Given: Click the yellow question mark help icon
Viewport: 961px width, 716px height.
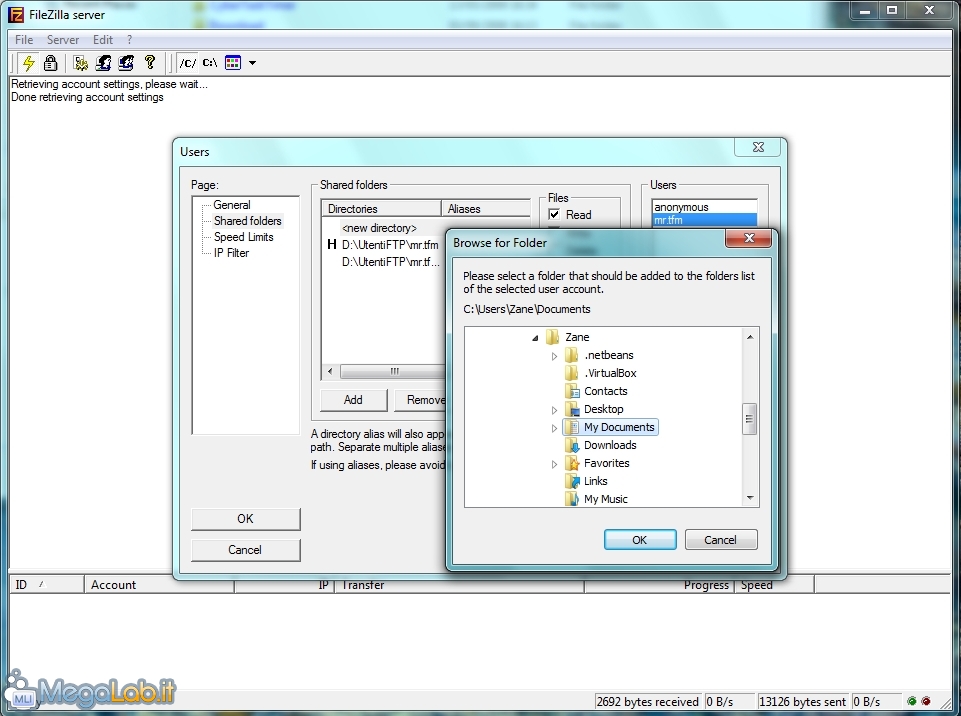Looking at the screenshot, I should click(x=150, y=63).
